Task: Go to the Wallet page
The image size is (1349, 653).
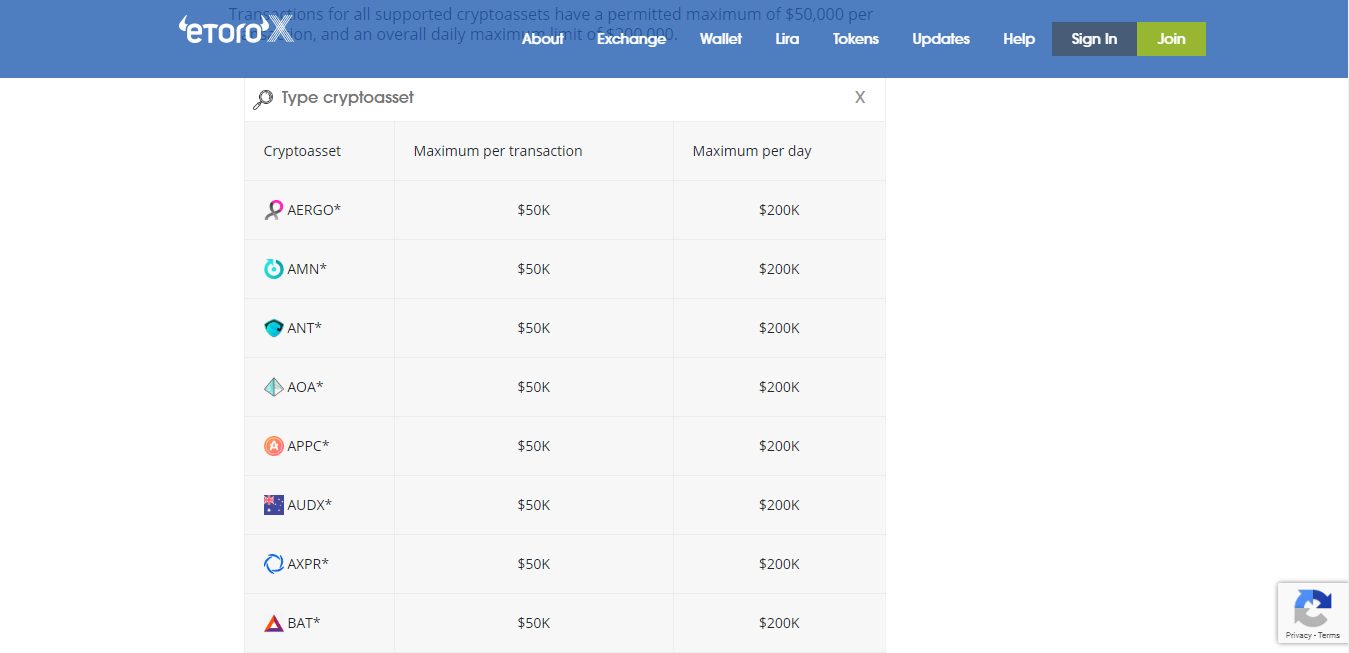Action: tap(721, 39)
